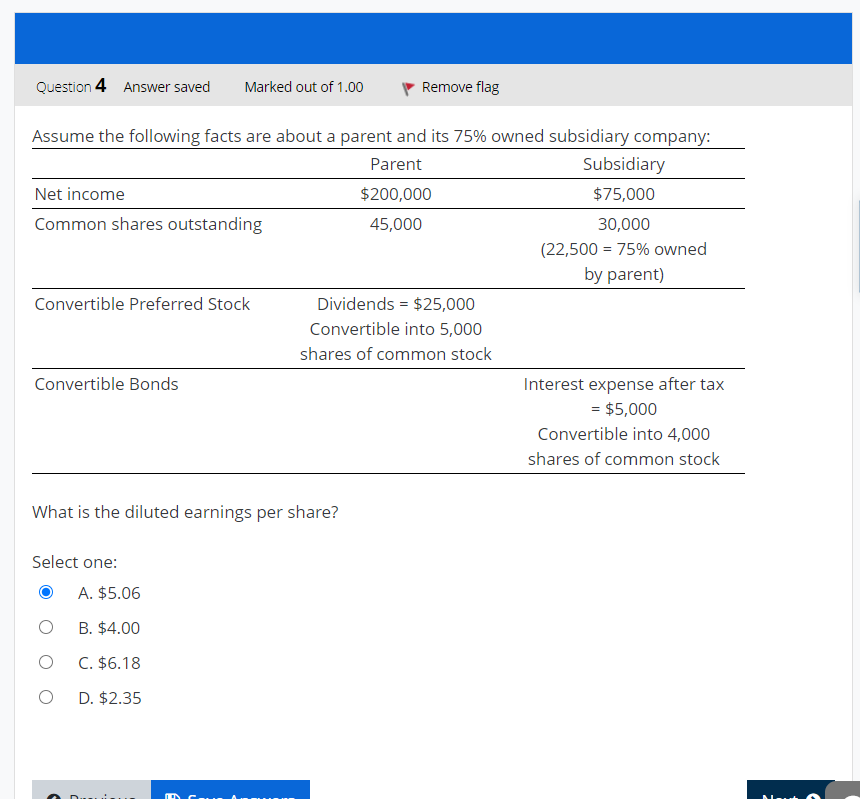Click the red flag icon near Remove flag
This screenshot has height=799, width=860.
[407, 87]
